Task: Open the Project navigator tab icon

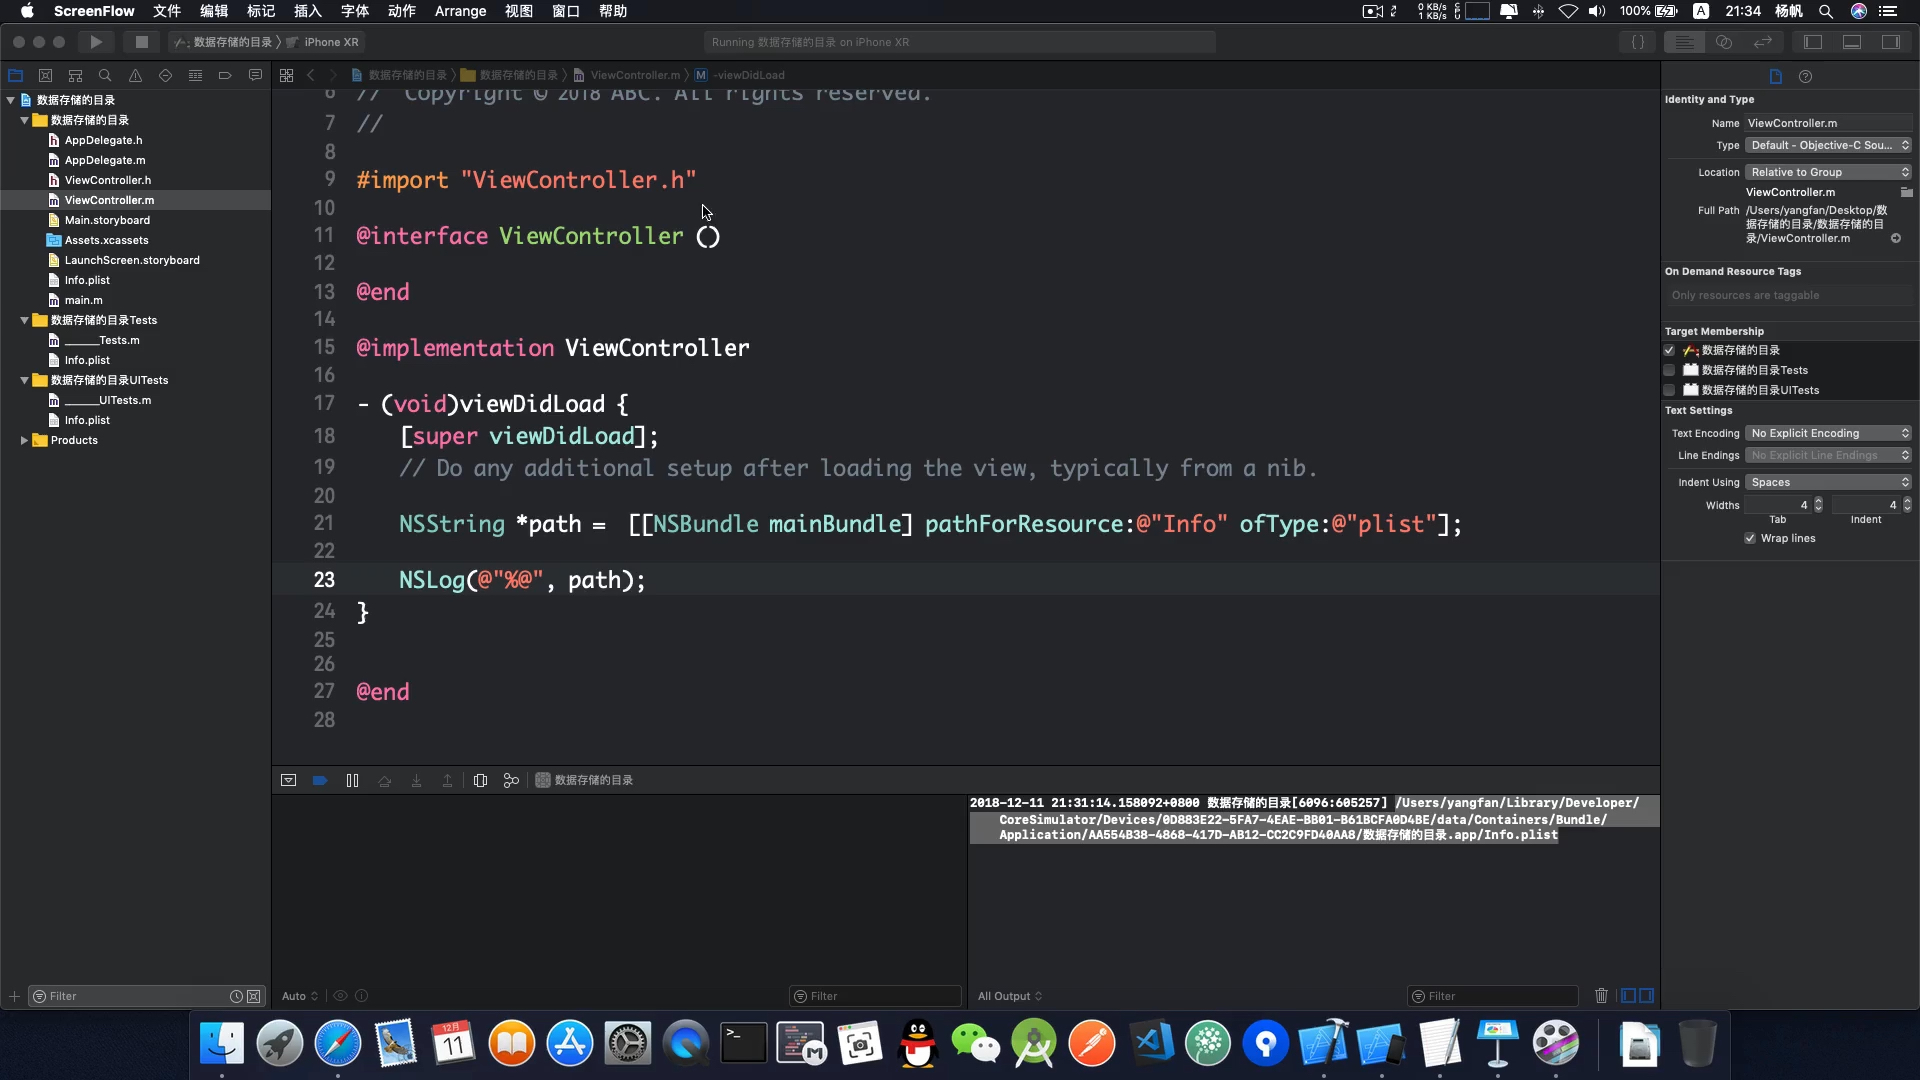Action: coord(15,75)
